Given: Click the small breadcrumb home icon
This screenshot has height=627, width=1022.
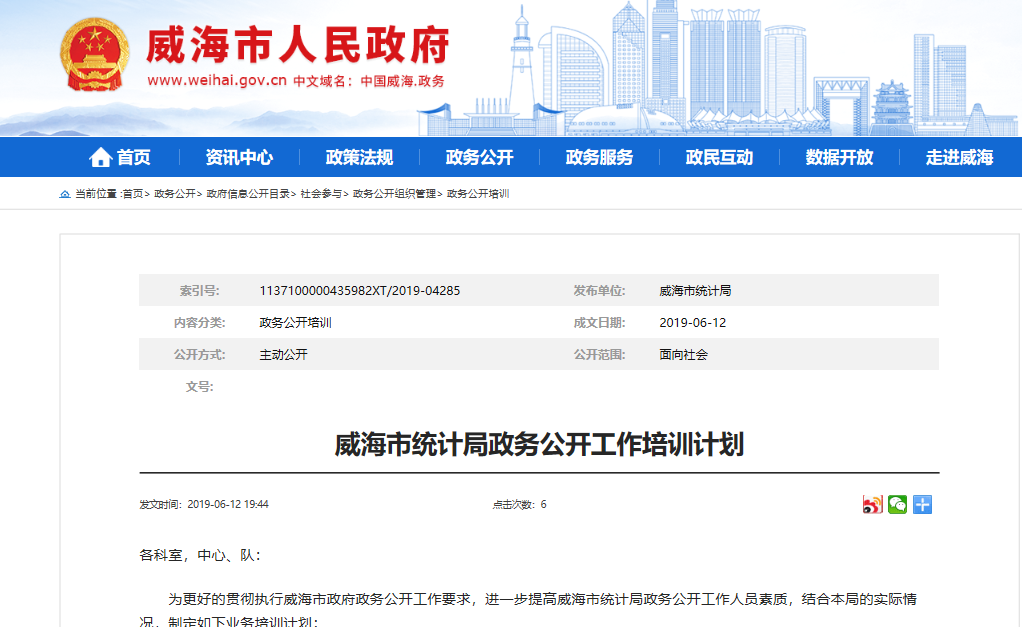Looking at the screenshot, I should [x=65, y=194].
